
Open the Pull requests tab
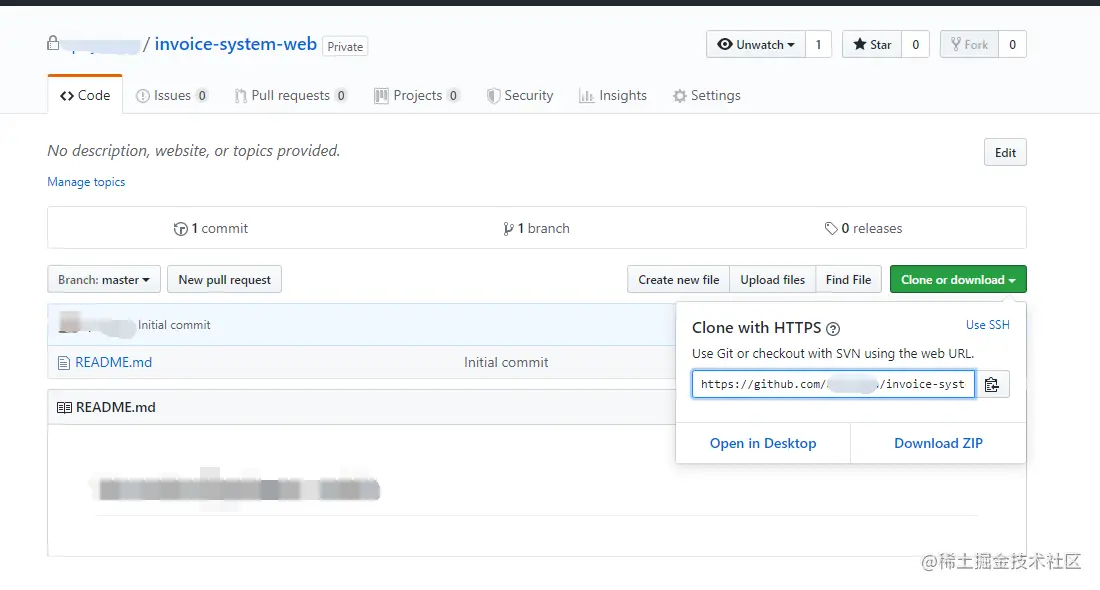[290, 95]
